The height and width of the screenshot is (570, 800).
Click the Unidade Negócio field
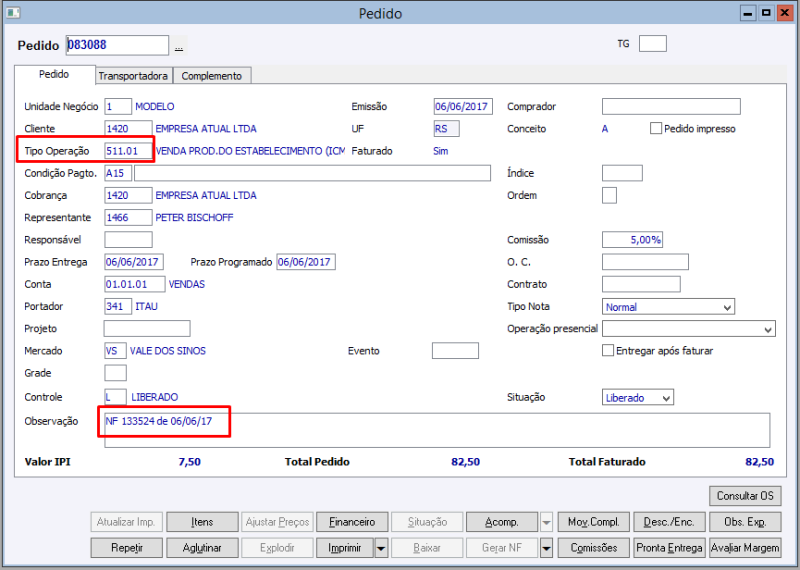pos(118,107)
